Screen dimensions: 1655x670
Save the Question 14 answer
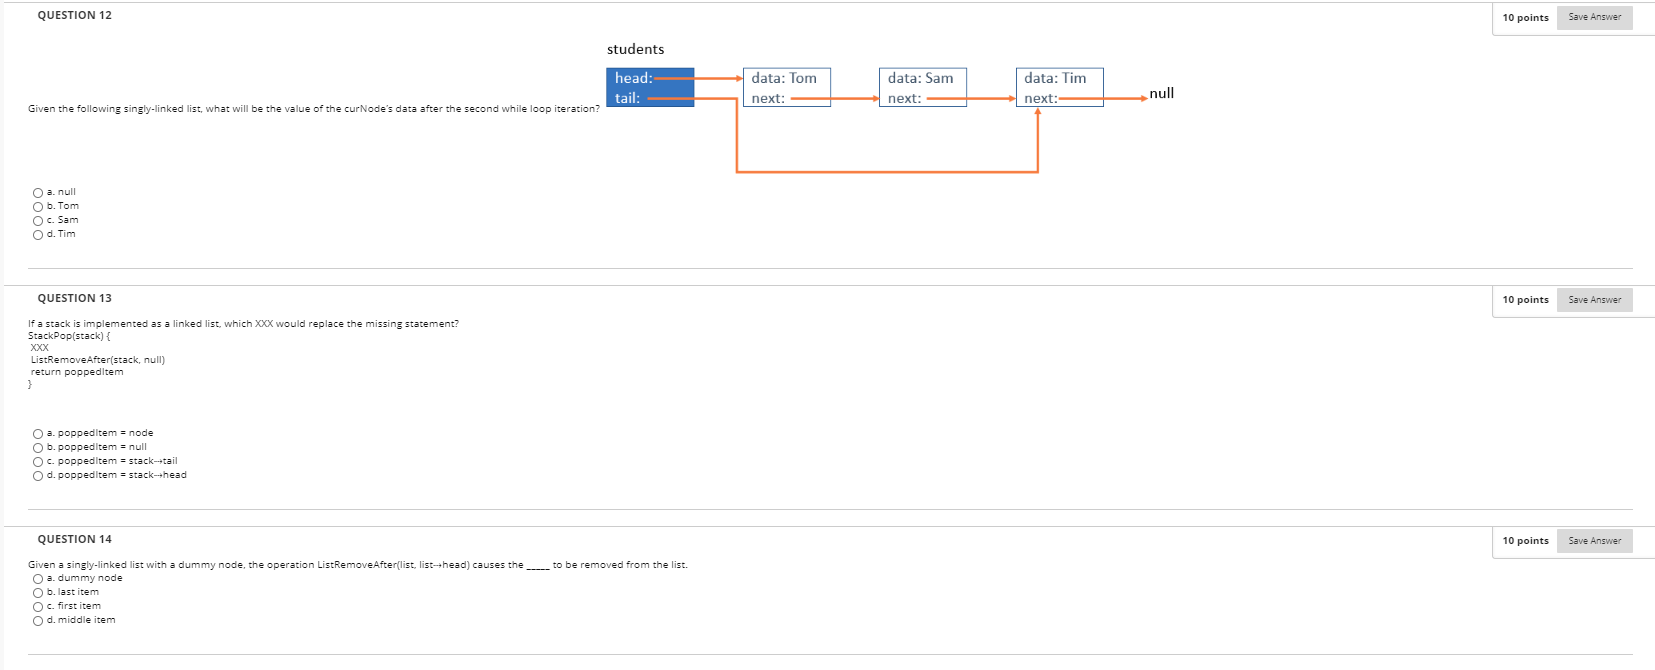(1594, 541)
